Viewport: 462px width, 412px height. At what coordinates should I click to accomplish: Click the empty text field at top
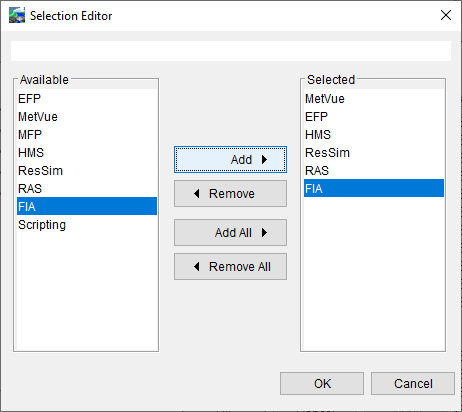(231, 51)
